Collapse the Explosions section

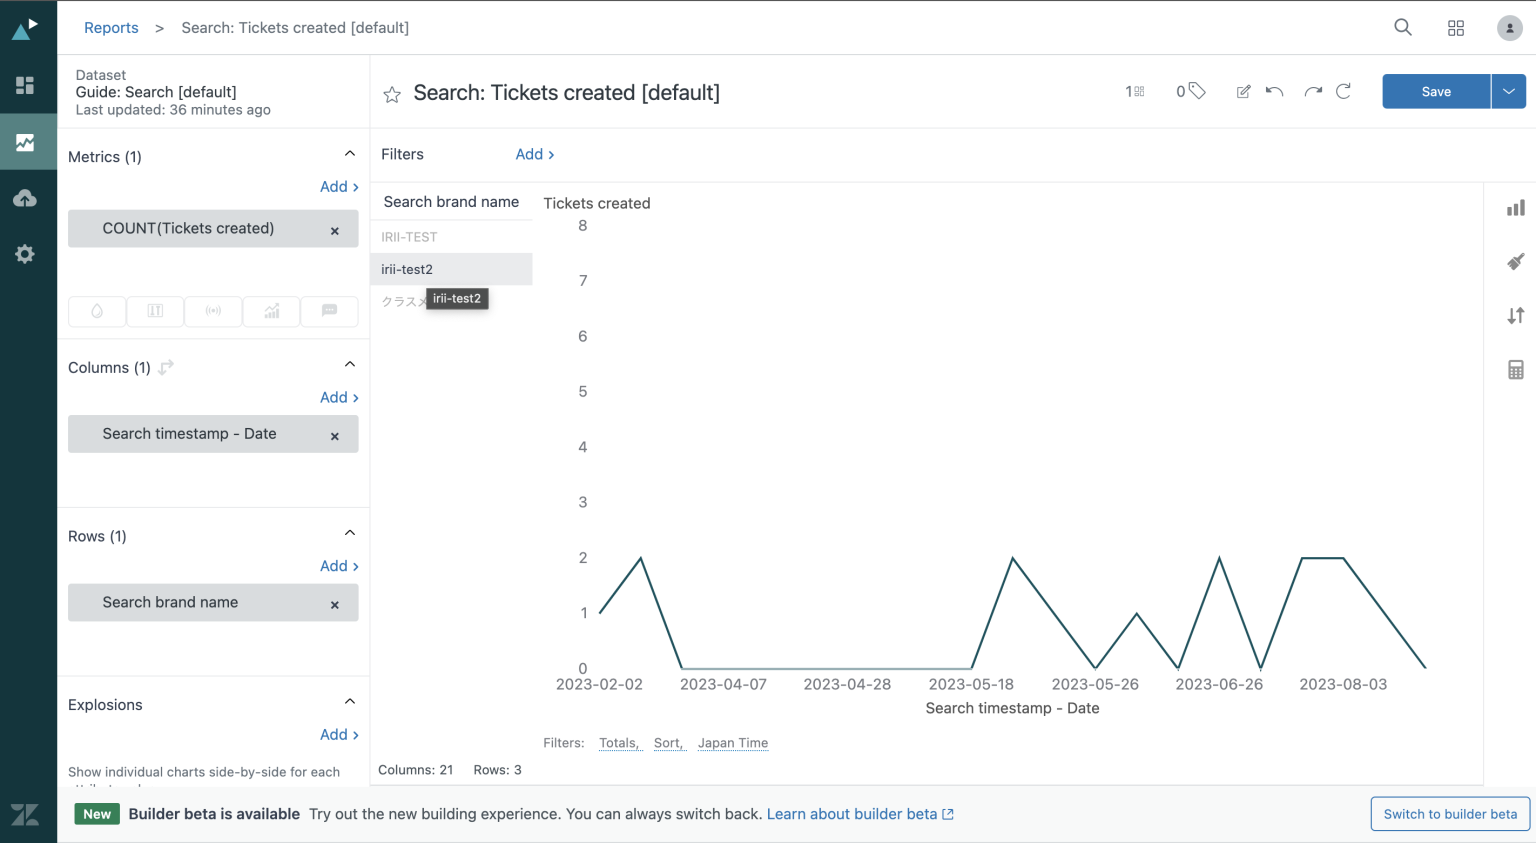coord(350,702)
